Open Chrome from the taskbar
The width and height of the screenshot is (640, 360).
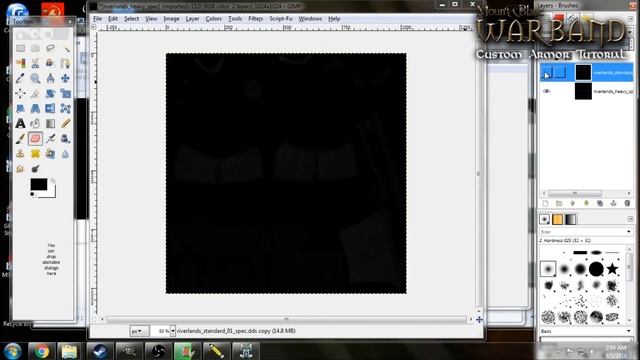41,351
